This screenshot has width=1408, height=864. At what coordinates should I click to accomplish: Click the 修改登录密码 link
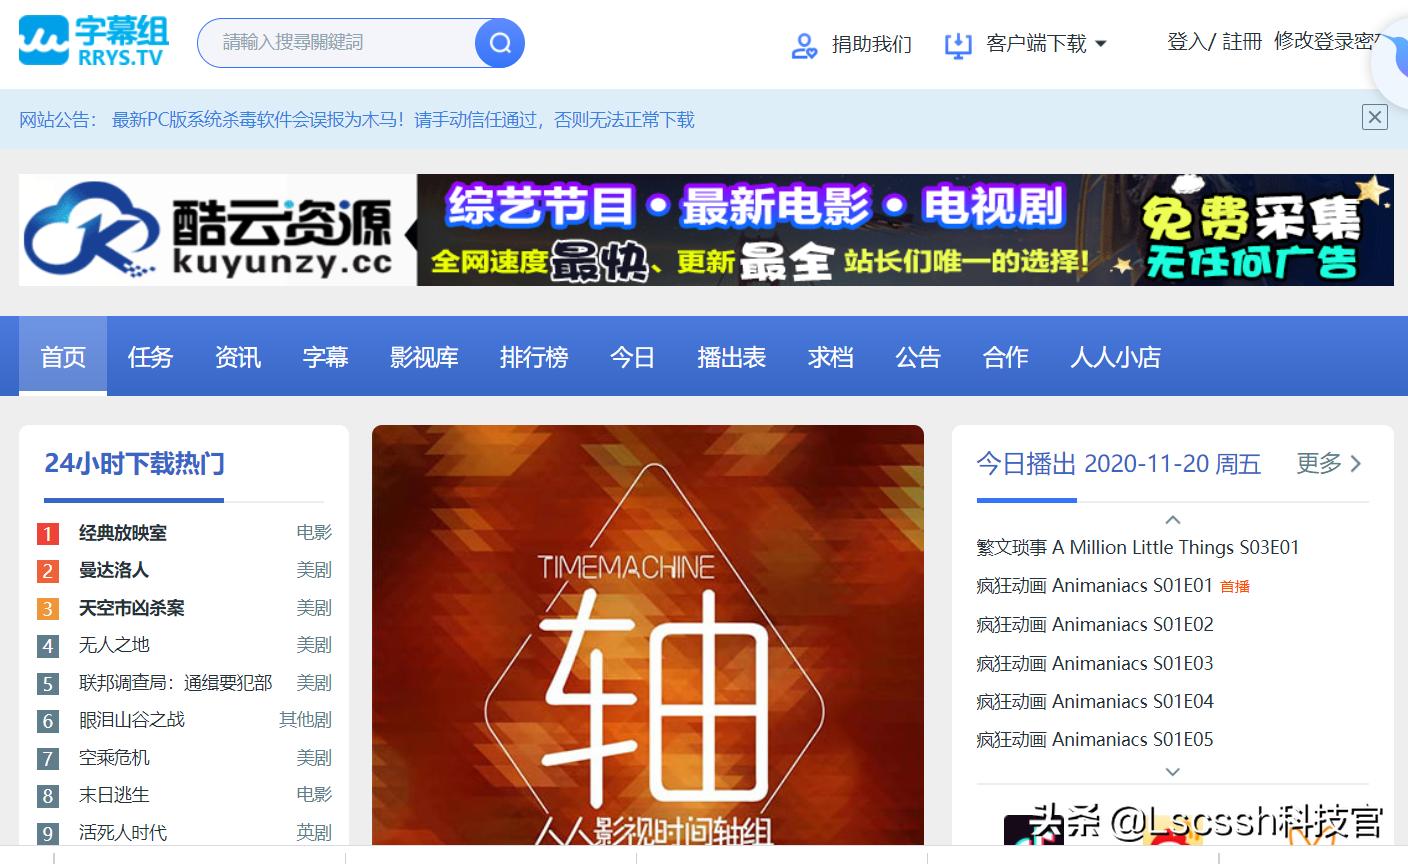tap(1327, 41)
